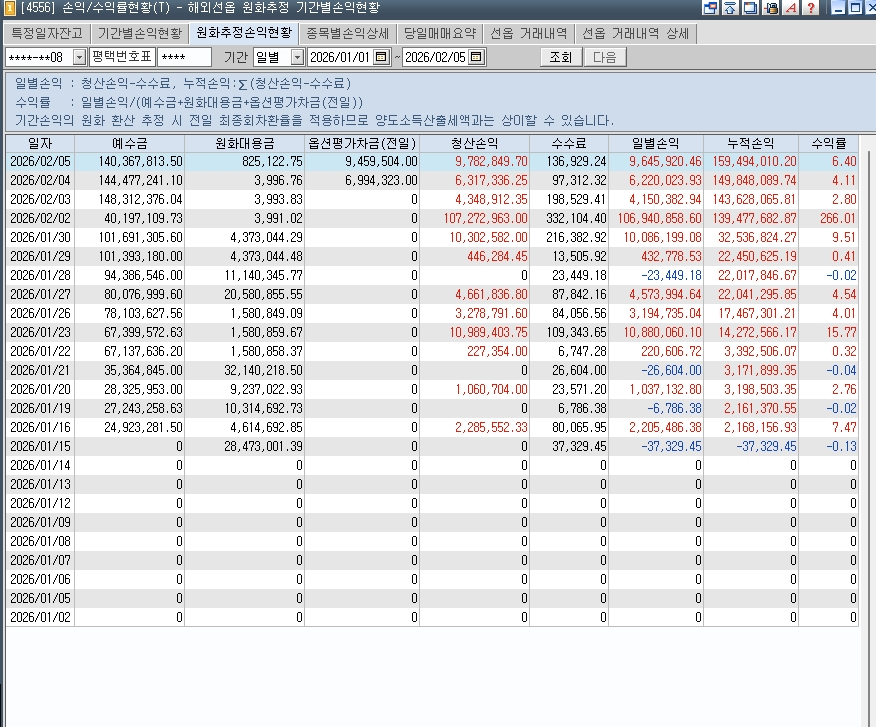Open the 당일매매요약 tab
The height and width of the screenshot is (727, 876).
[x=440, y=34]
